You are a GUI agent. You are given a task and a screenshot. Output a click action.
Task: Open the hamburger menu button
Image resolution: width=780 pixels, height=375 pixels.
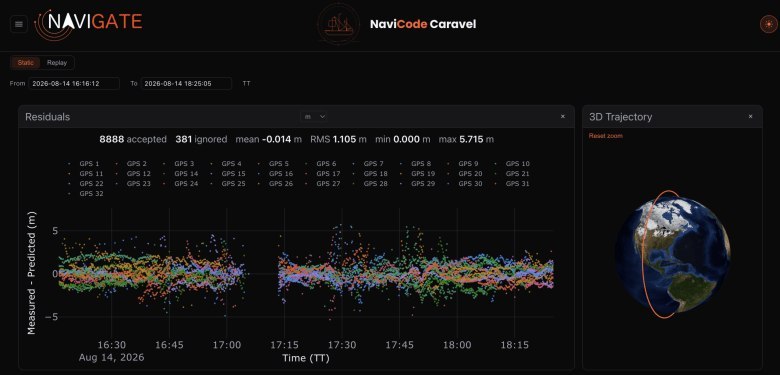[x=19, y=24]
